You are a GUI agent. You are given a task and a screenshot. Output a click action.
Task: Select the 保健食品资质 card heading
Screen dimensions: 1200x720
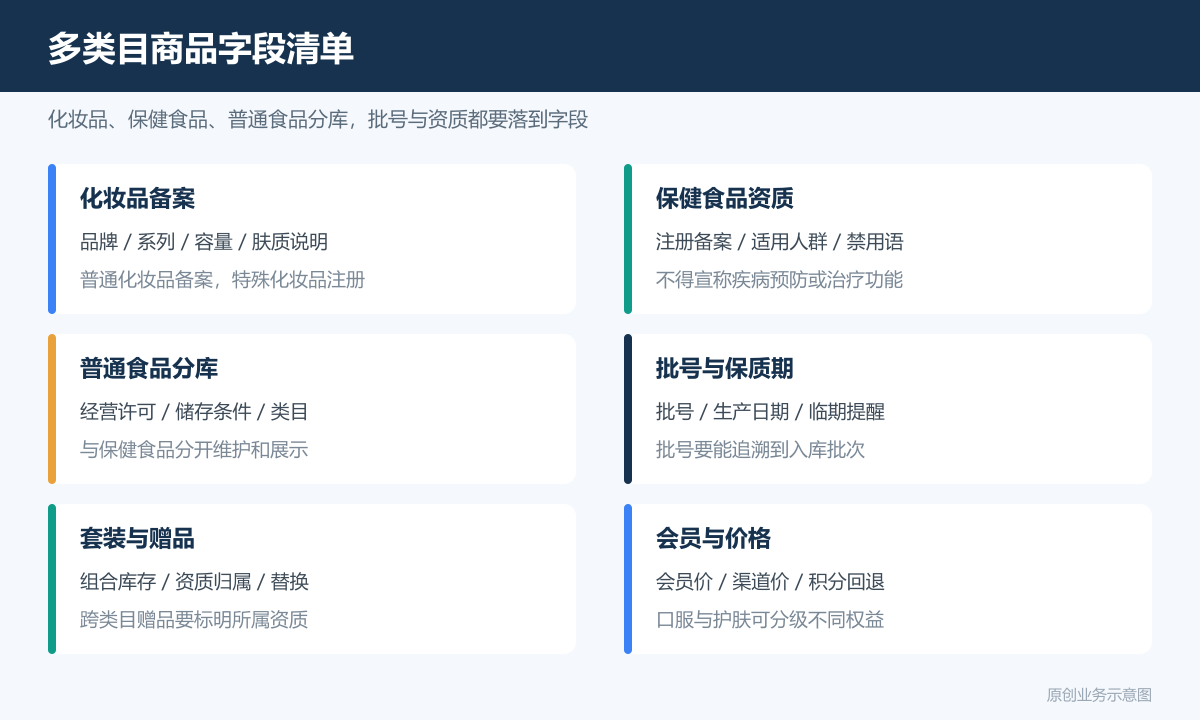pos(725,198)
